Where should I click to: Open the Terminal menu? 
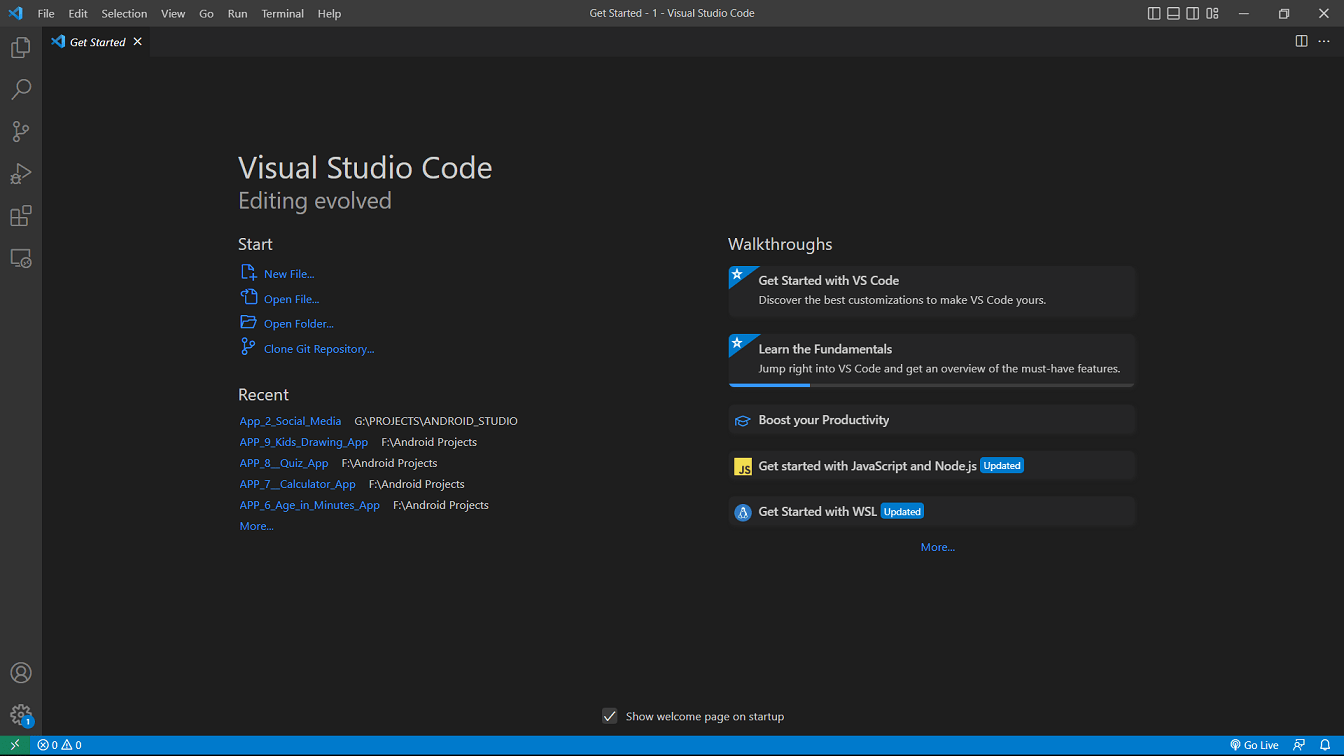tap(283, 14)
